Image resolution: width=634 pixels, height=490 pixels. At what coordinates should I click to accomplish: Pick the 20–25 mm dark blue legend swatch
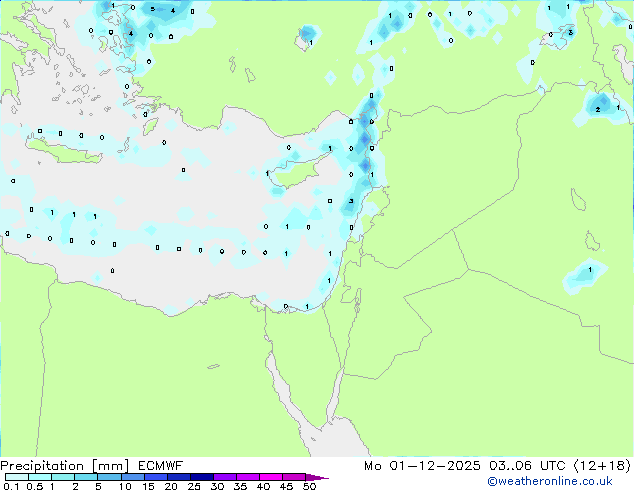pos(178,477)
